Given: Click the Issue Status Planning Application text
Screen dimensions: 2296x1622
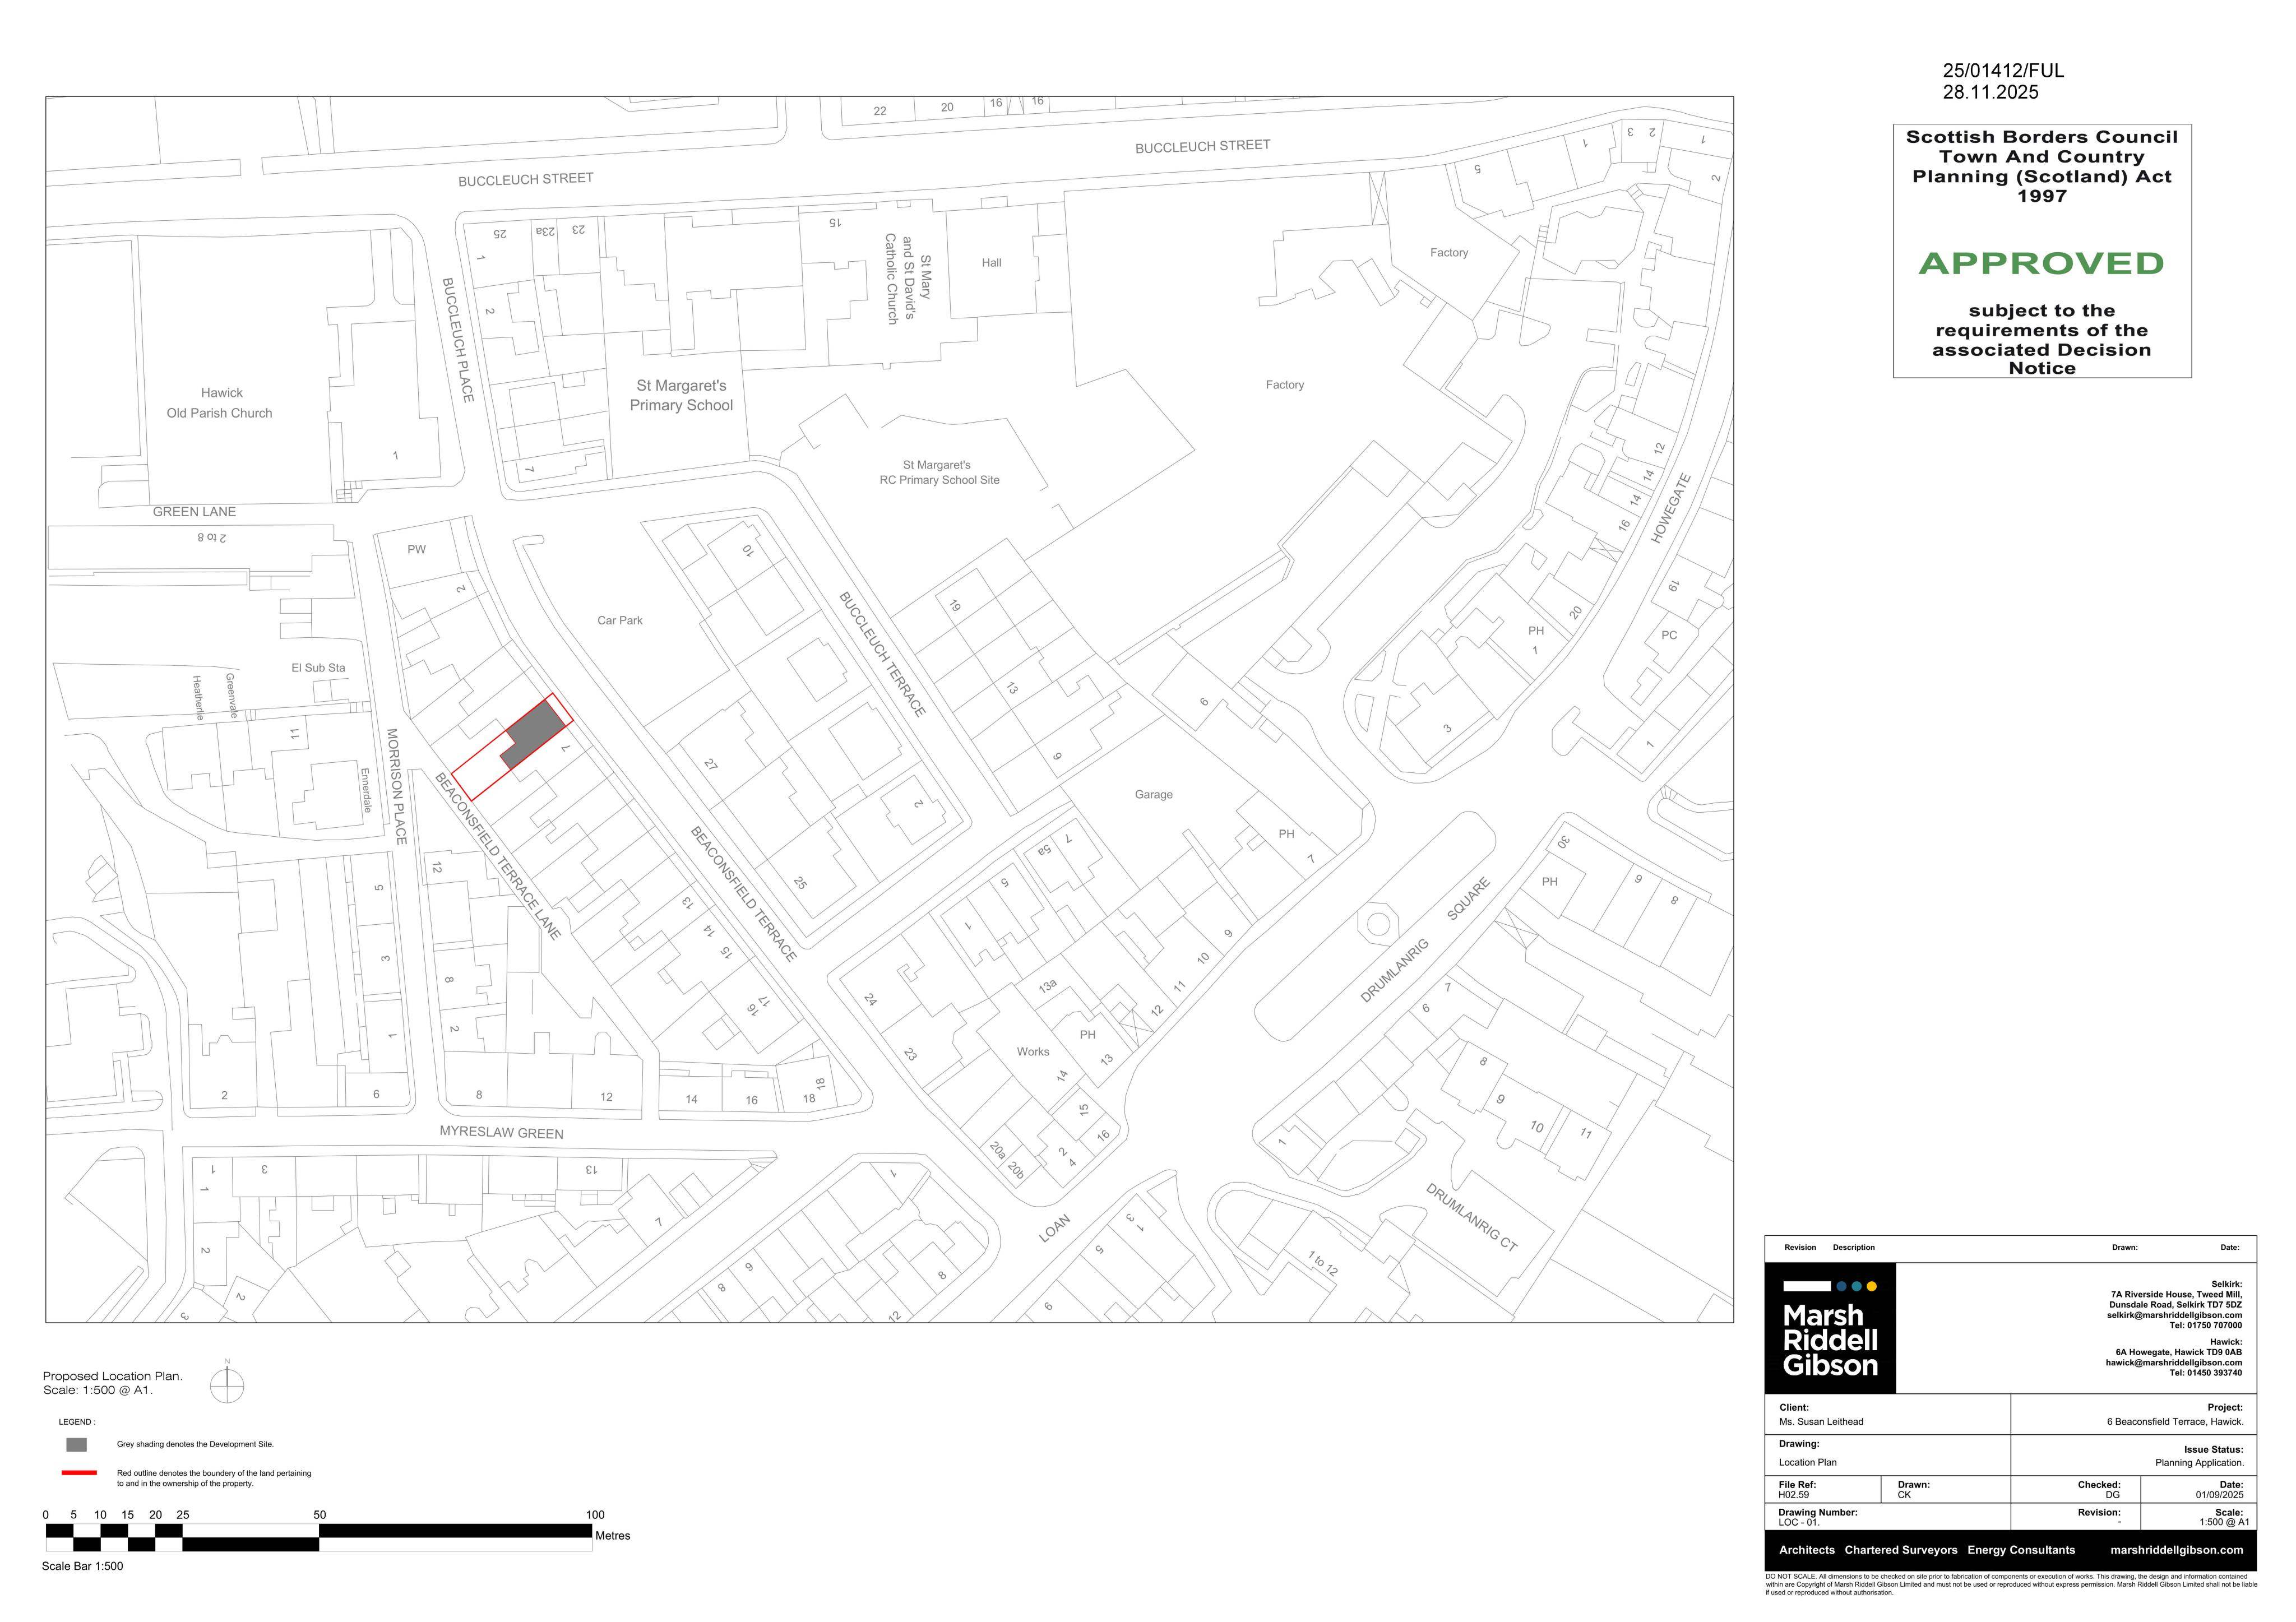Looking at the screenshot, I should [x=2200, y=1462].
